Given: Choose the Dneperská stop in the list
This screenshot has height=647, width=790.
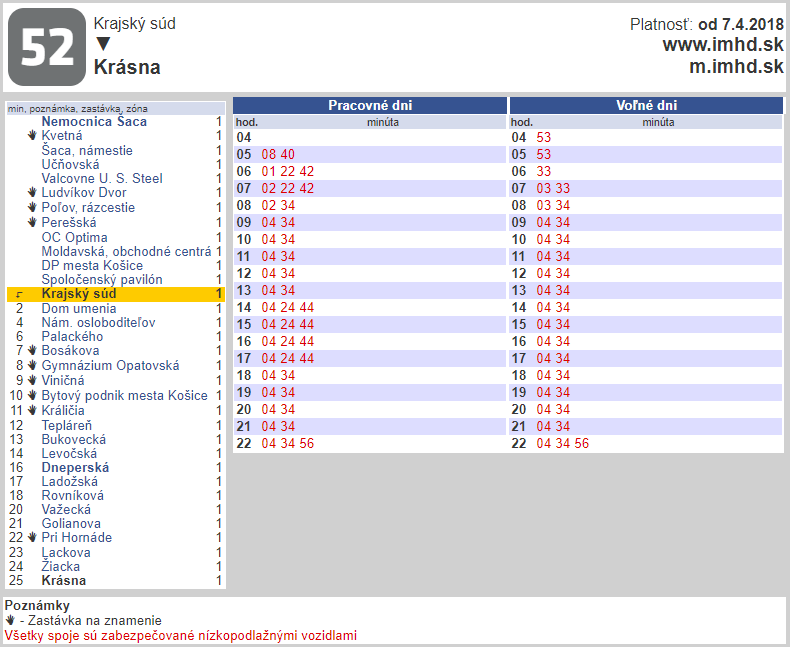Looking at the screenshot, I should [76, 467].
